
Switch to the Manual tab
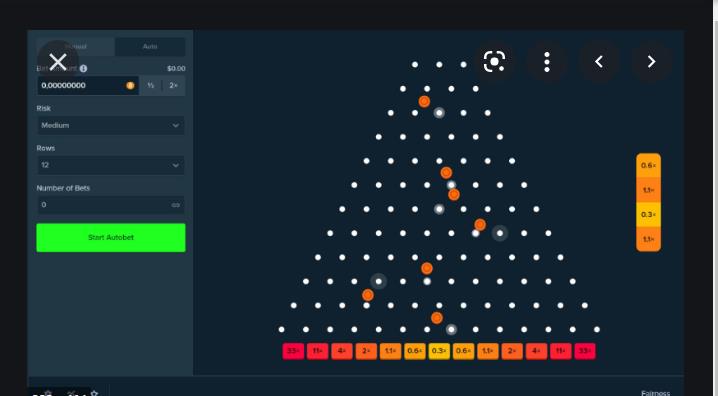click(76, 47)
